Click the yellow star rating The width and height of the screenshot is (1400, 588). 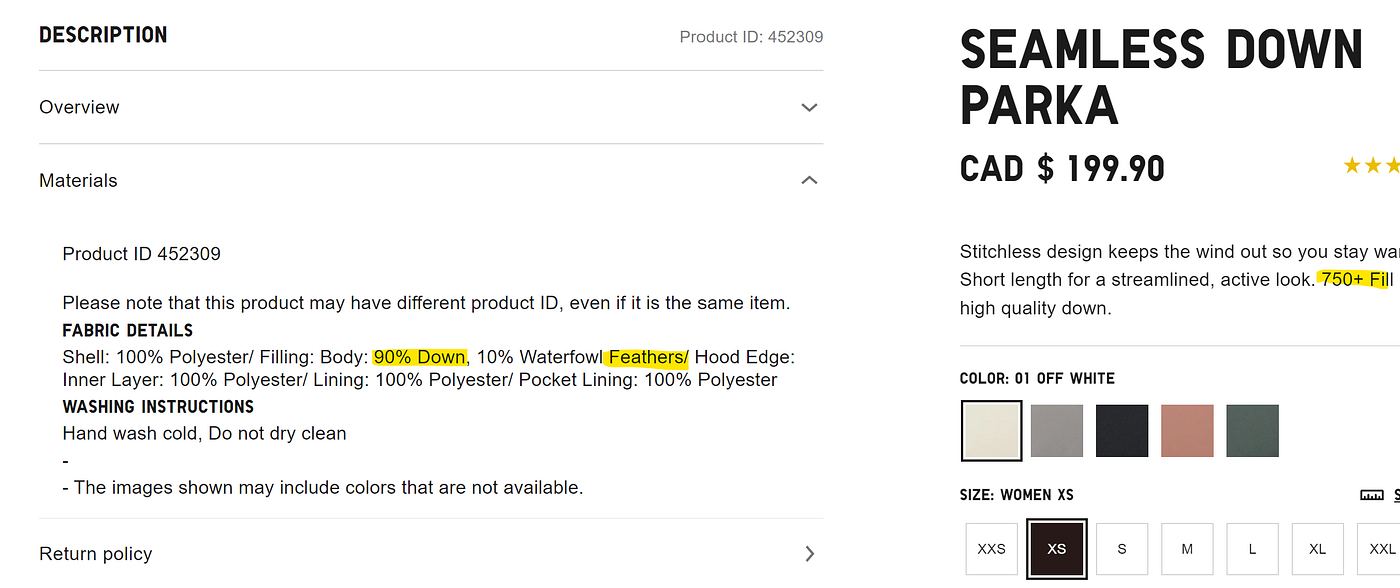[x=1371, y=165]
